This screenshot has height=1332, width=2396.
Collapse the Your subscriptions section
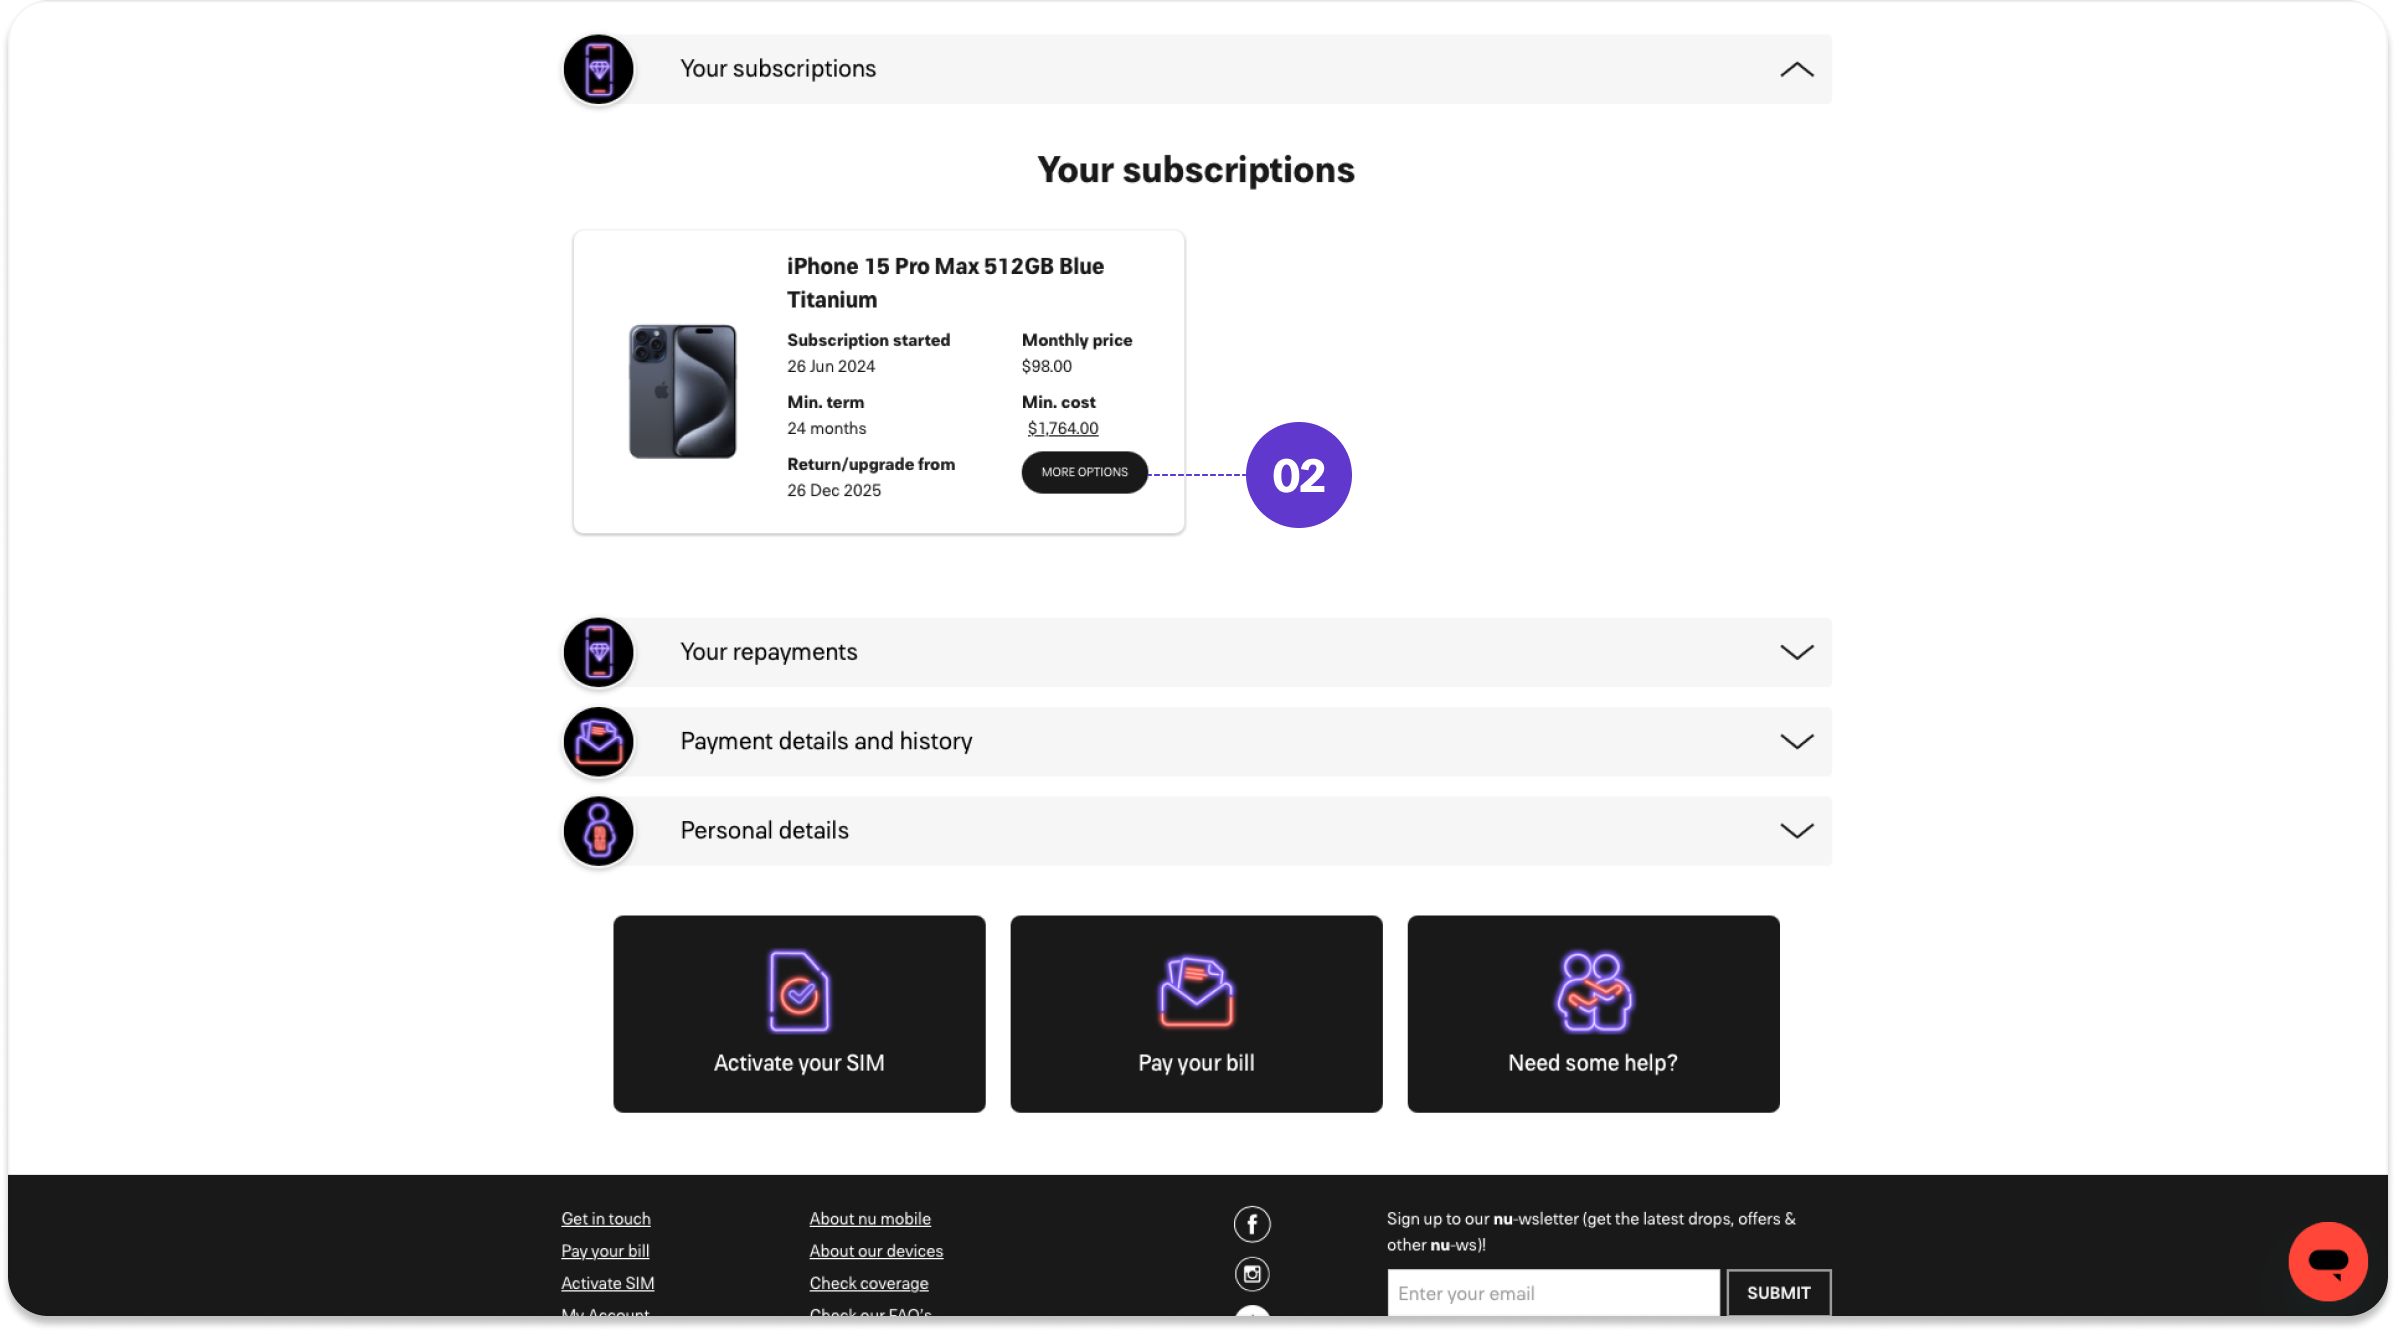tap(1796, 69)
